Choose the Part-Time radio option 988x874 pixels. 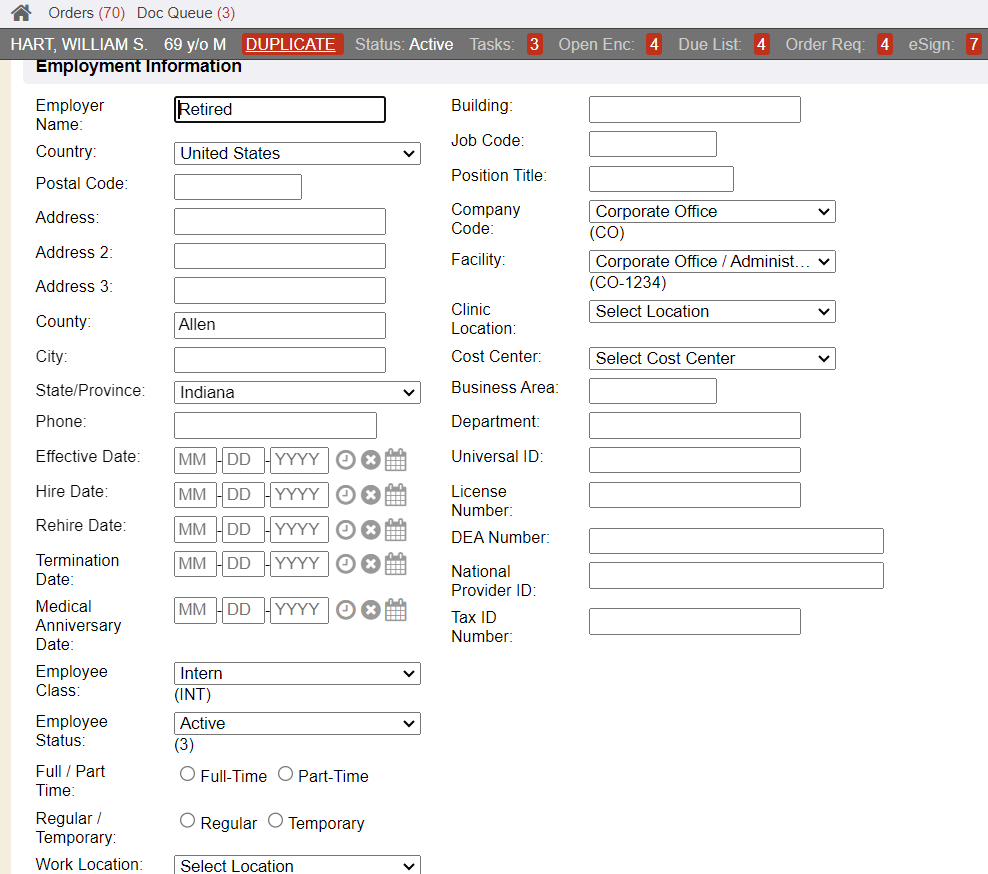click(x=285, y=774)
